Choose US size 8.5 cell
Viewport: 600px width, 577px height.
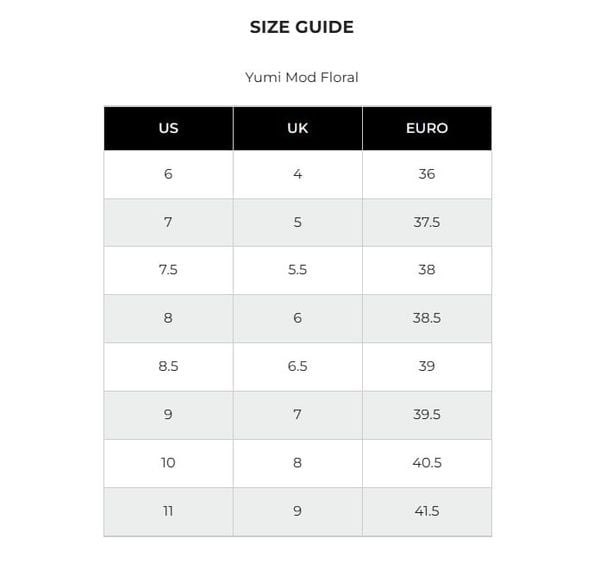pos(168,366)
